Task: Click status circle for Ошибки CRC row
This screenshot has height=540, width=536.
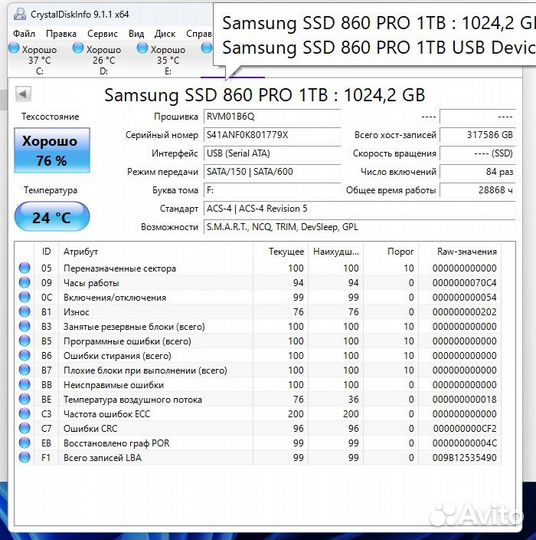Action: [24, 428]
